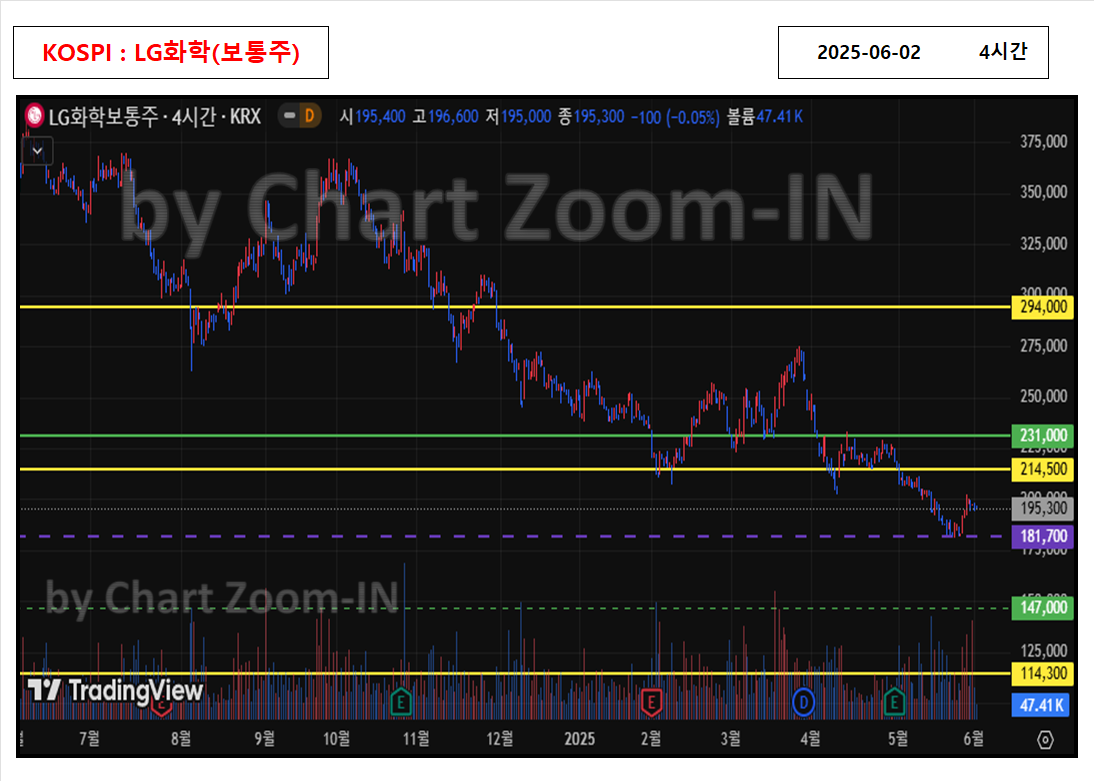This screenshot has height=781, width=1094.
Task: Click the change value -100 (-0.05%)
Action: pyautogui.click(x=675, y=117)
